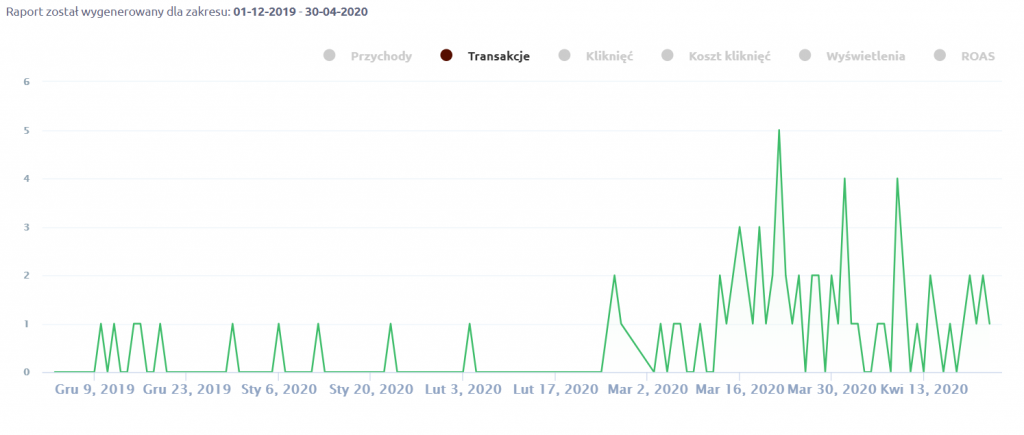Click the highest chart peak at value 5
The height and width of the screenshot is (435, 1024).
click(779, 130)
